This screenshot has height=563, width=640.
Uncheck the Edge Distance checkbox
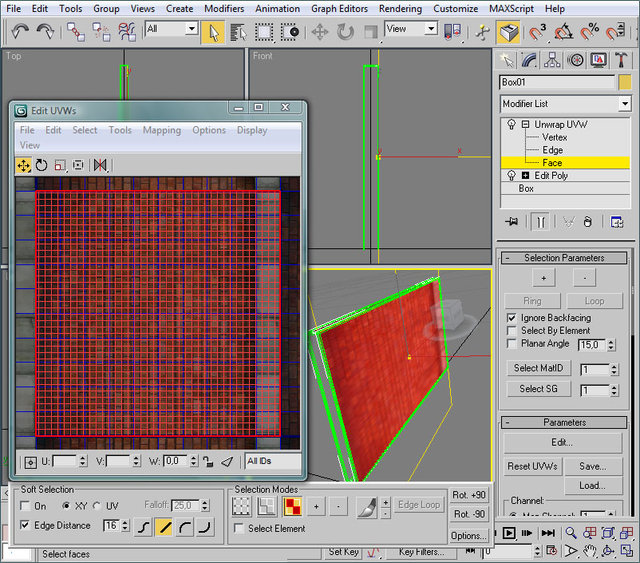(25, 525)
